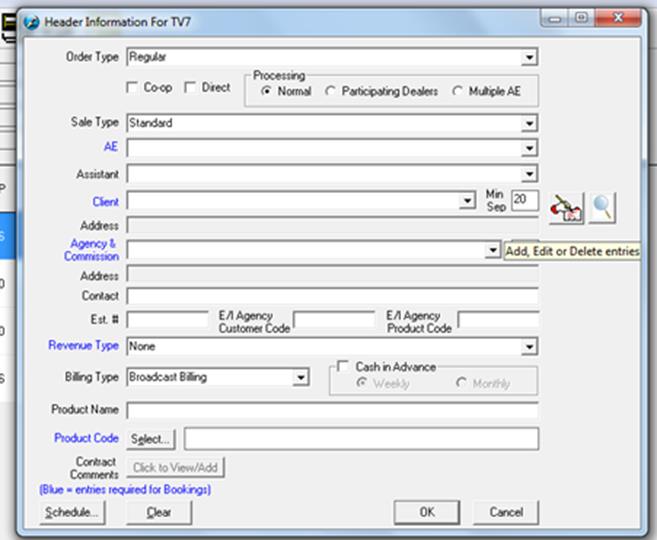The height and width of the screenshot is (540, 657).
Task: Select the Normal processing radio button
Action: [x=267, y=91]
